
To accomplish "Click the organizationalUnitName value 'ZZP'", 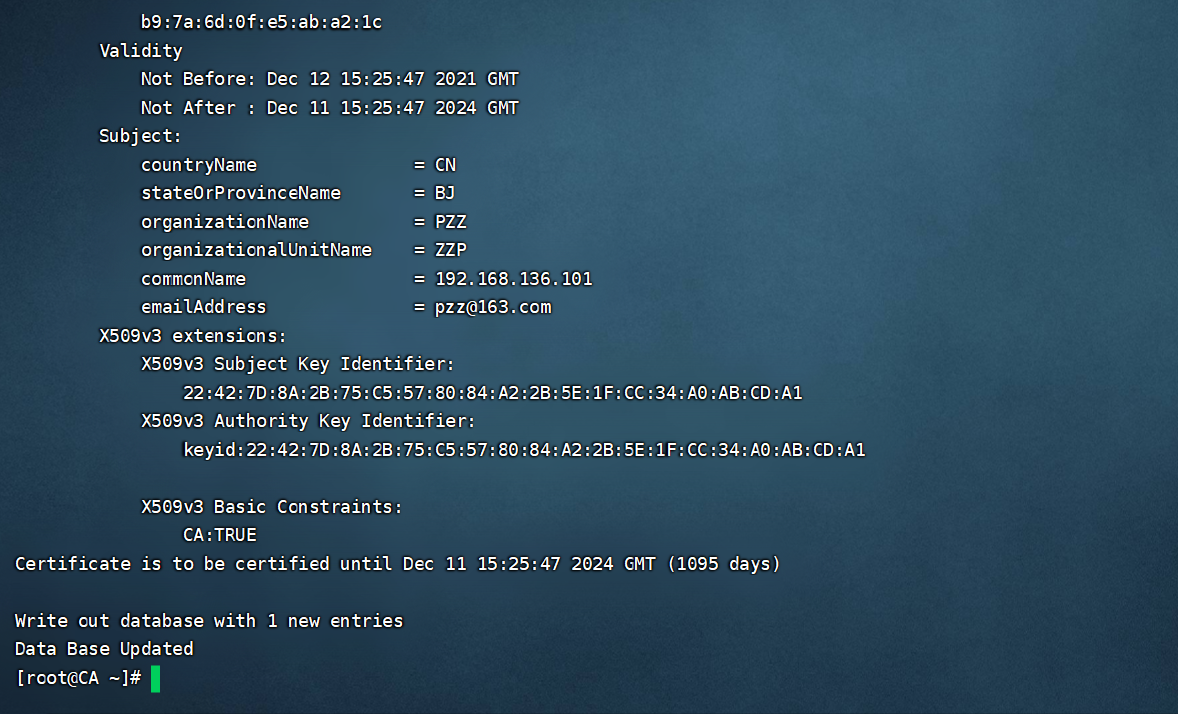I will pos(451,250).
